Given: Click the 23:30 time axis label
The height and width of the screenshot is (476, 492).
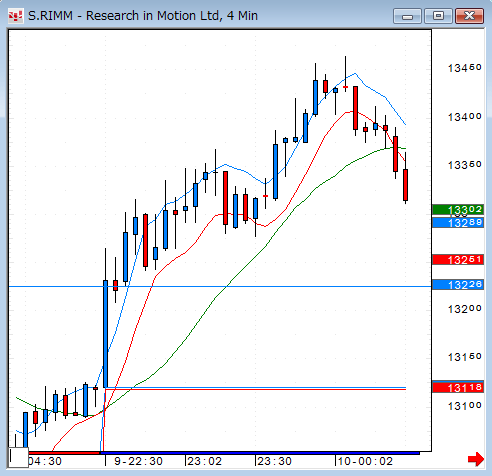Looking at the screenshot, I should click(274, 461).
